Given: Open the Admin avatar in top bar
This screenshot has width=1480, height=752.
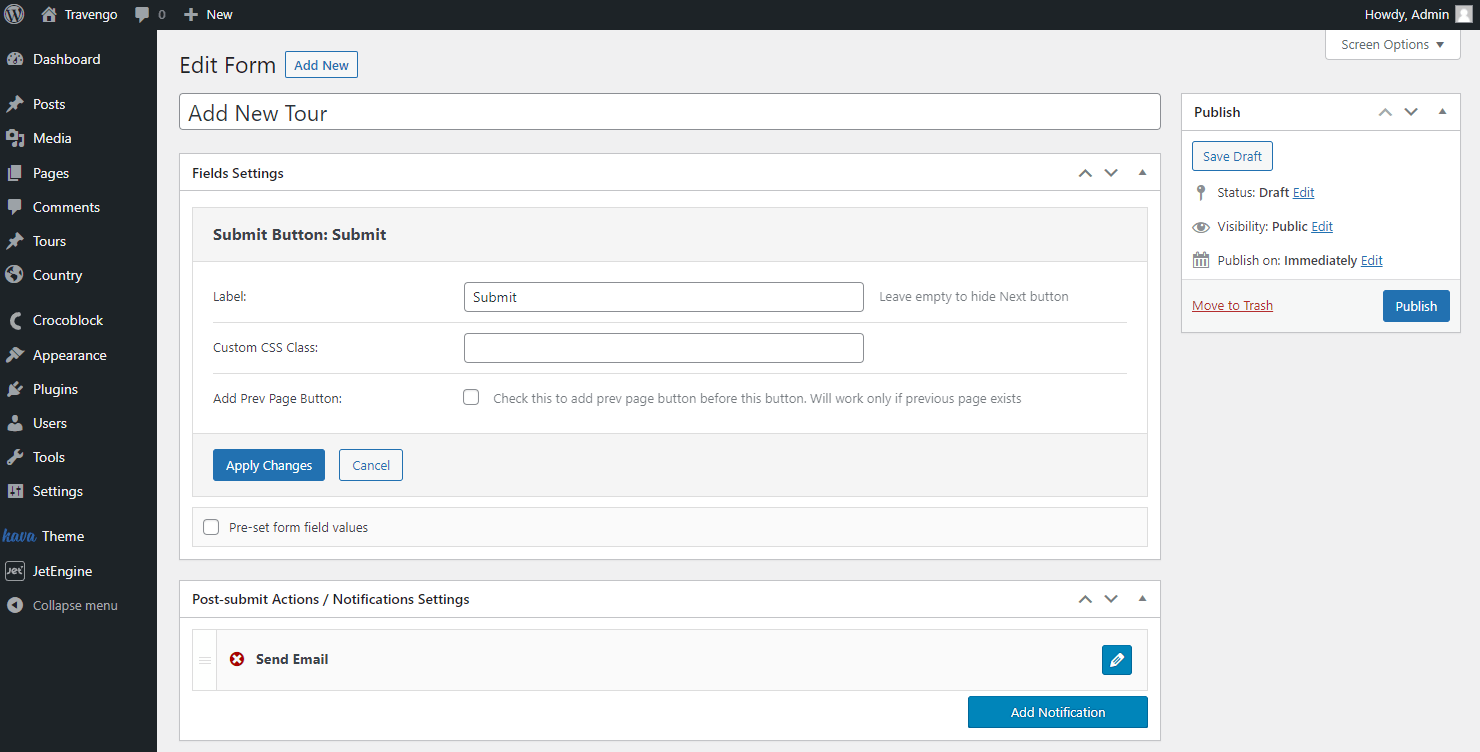Looking at the screenshot, I should tap(1463, 14).
